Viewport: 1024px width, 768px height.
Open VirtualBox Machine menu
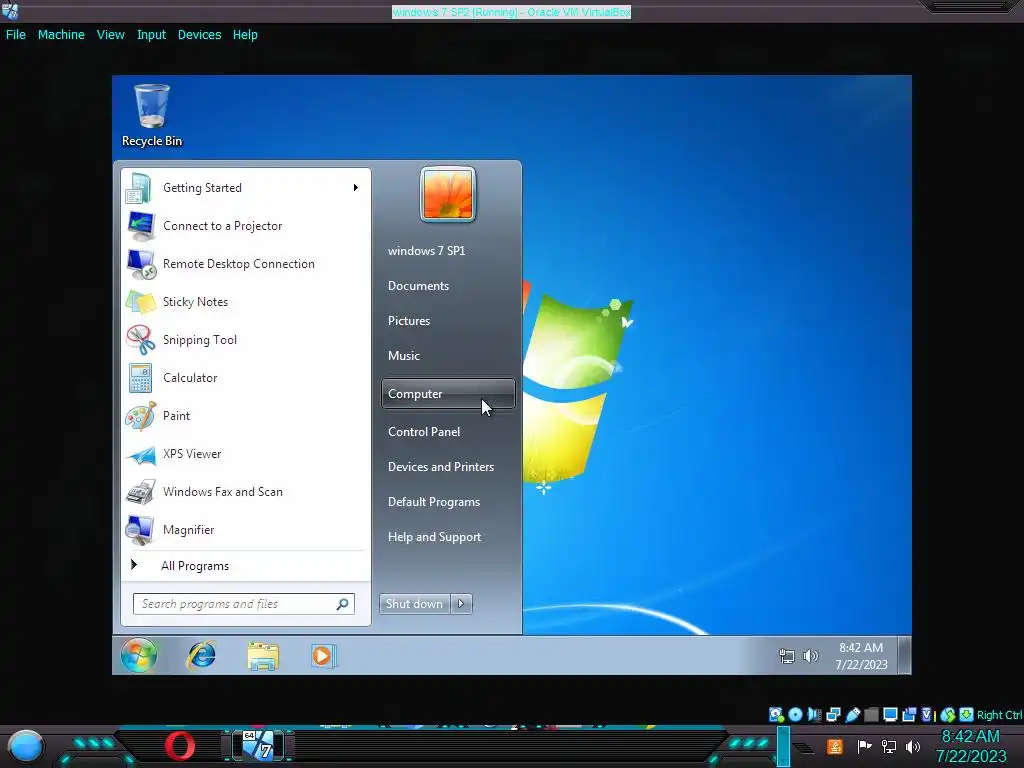coord(61,35)
